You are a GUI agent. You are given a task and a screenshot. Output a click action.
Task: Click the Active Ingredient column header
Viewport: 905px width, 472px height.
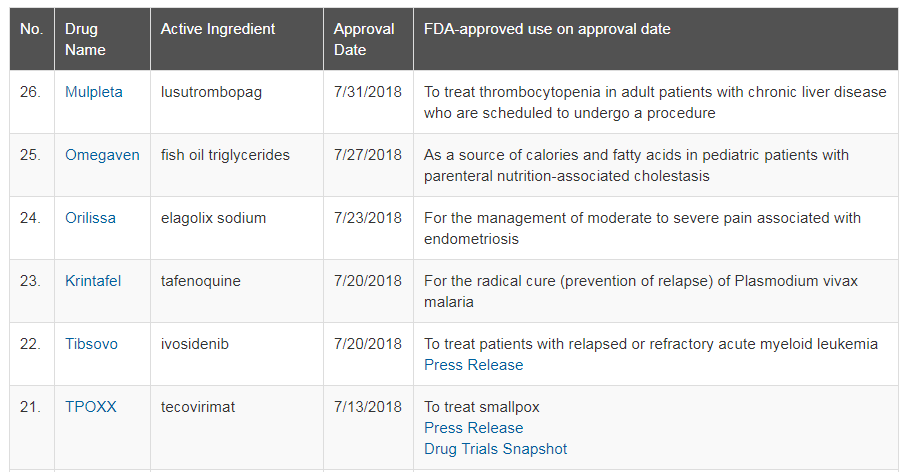[x=237, y=39]
